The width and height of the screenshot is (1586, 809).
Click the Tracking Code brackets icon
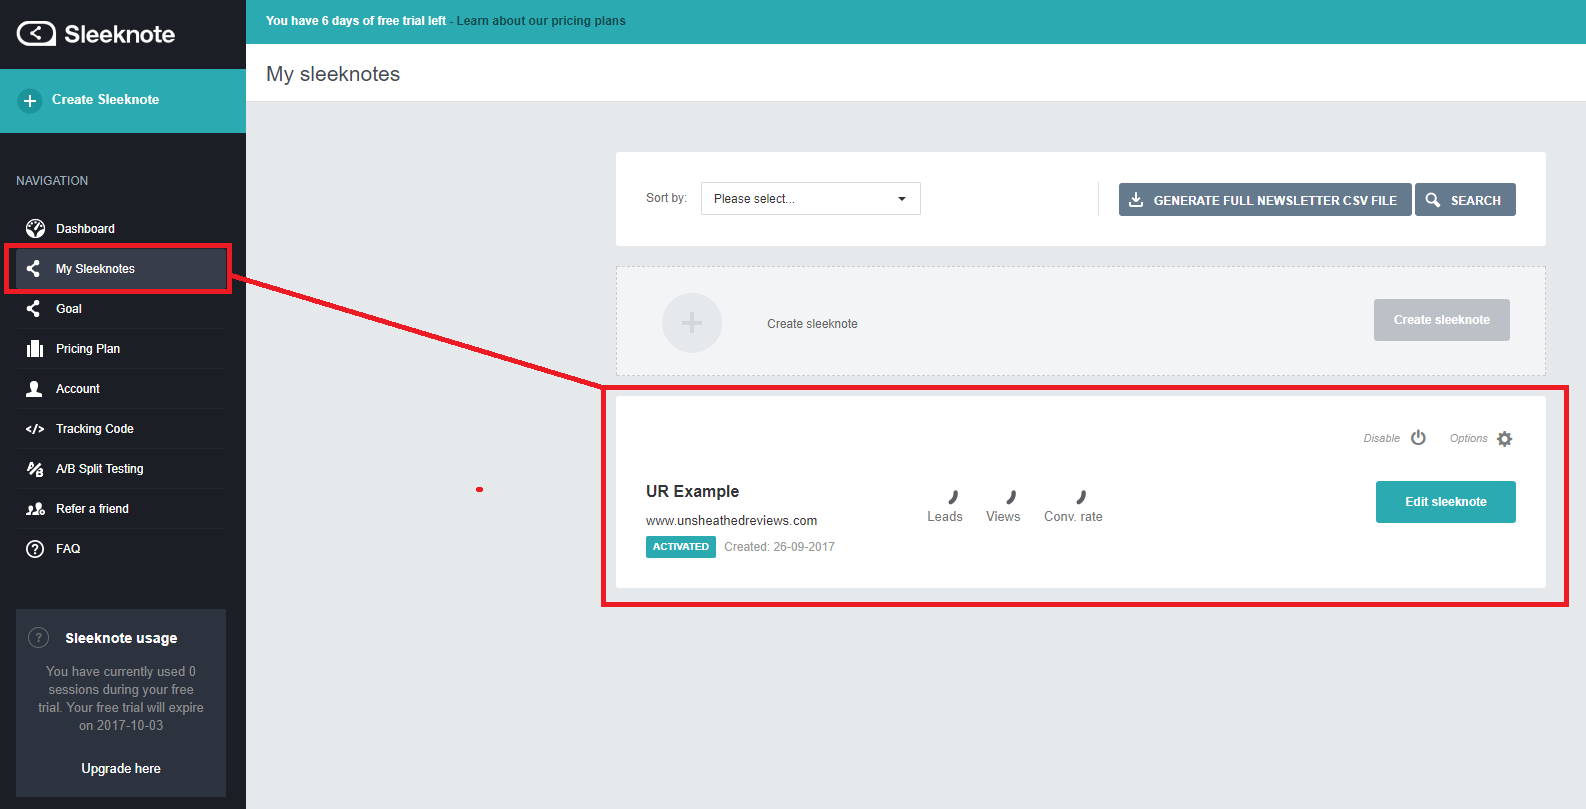(x=35, y=429)
